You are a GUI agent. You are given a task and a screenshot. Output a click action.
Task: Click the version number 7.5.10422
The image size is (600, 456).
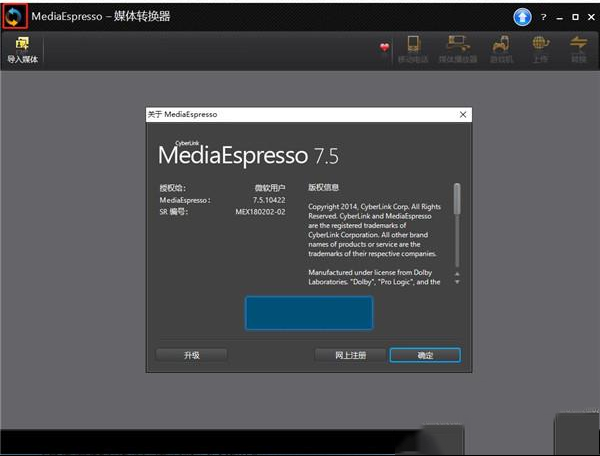(x=269, y=200)
